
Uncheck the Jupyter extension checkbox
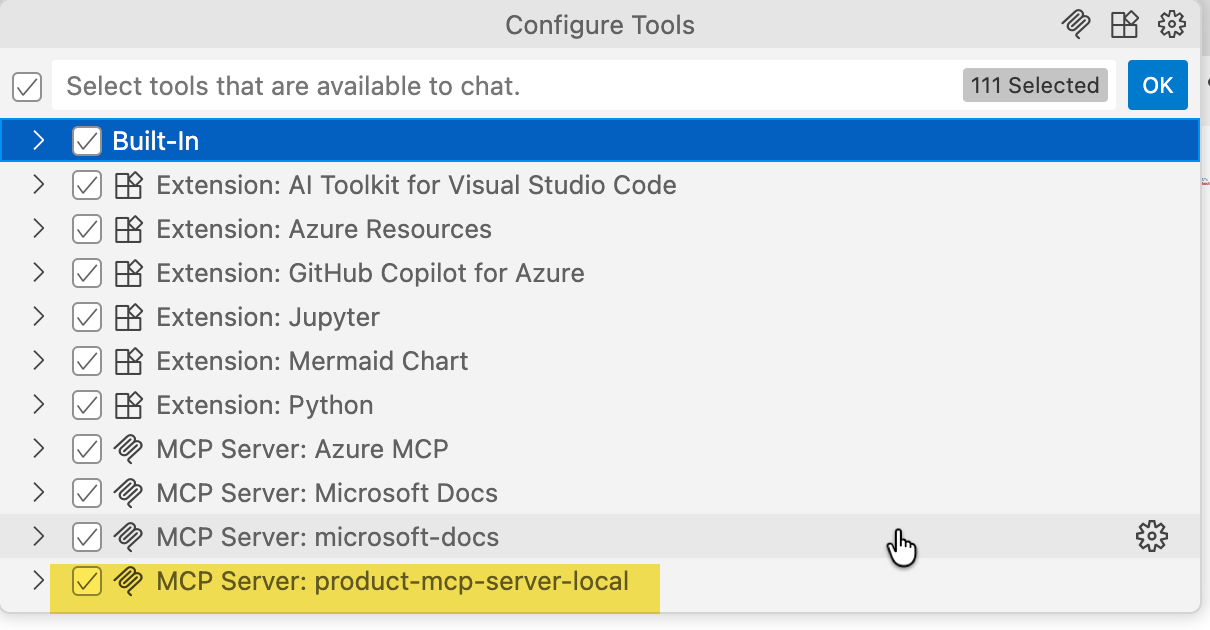point(87,317)
